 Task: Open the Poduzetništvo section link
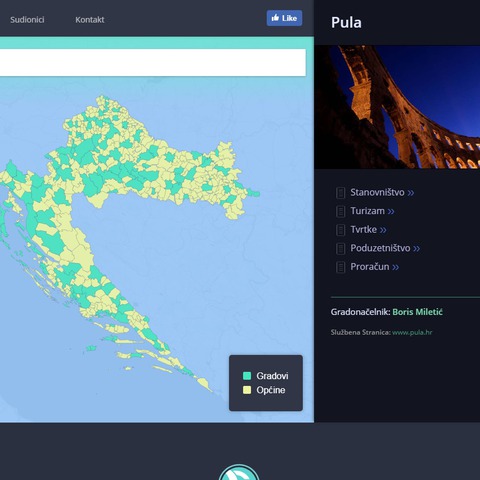tap(380, 248)
